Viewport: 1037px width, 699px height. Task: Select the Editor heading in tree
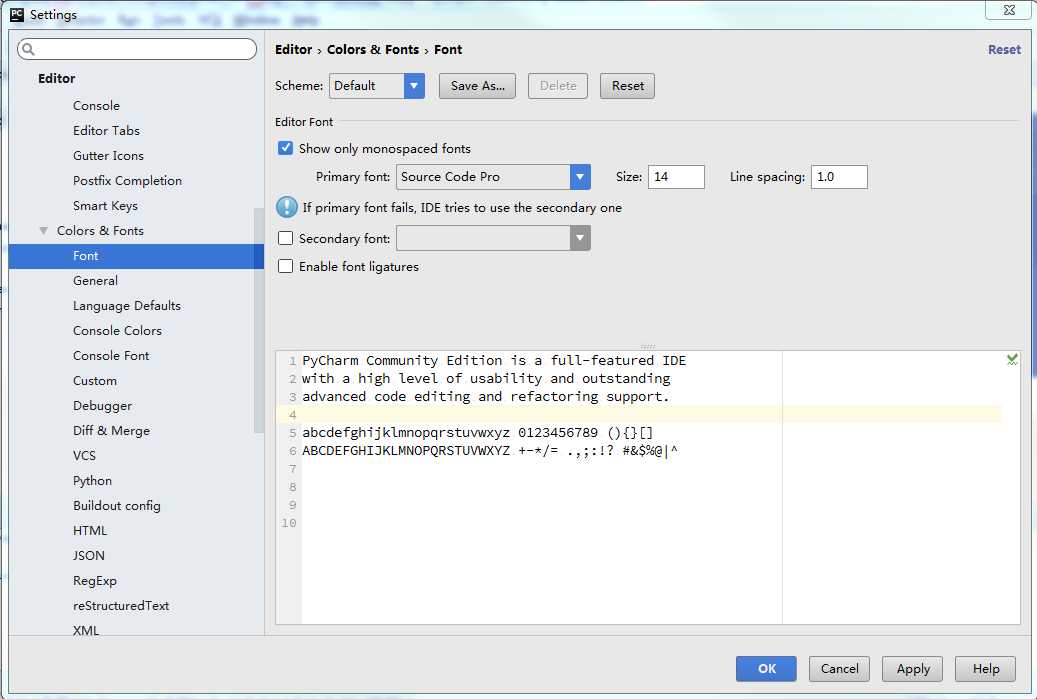click(57, 79)
